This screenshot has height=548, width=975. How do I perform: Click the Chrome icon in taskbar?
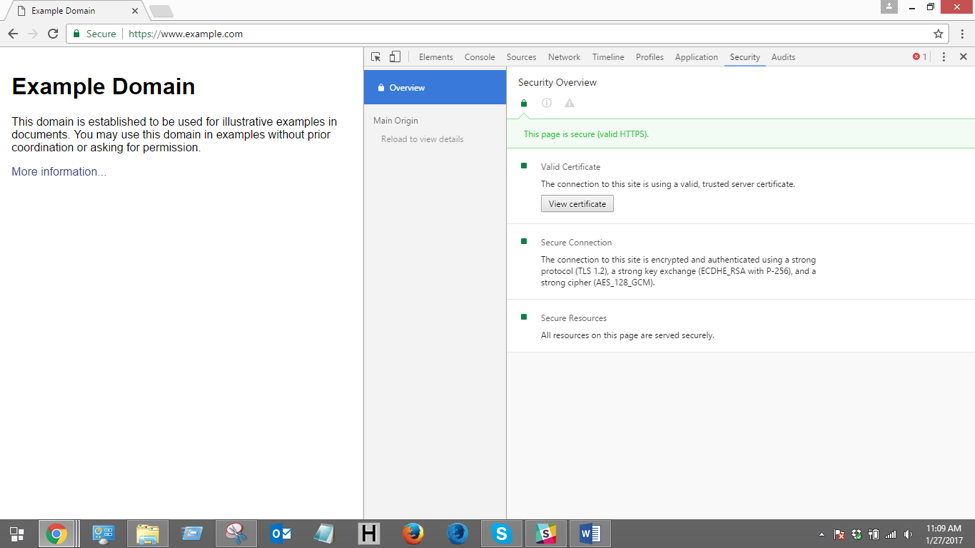(x=57, y=534)
